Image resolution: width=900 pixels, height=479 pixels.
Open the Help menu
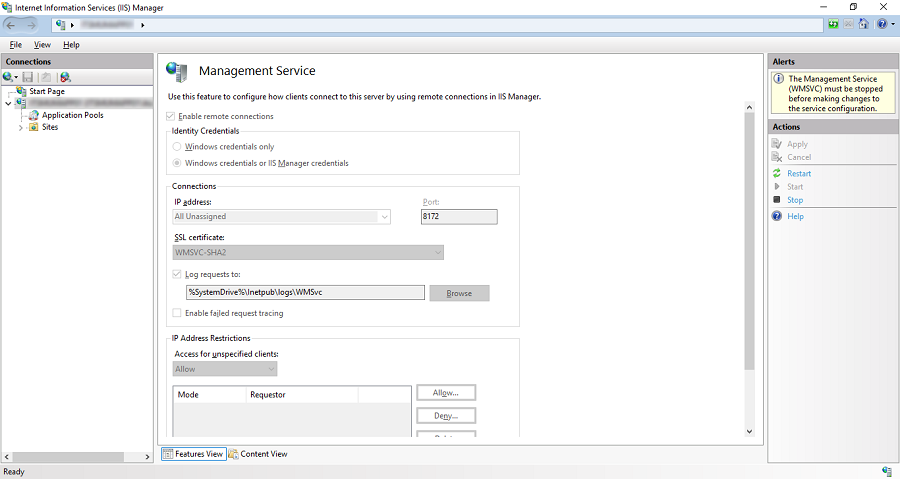(x=71, y=45)
